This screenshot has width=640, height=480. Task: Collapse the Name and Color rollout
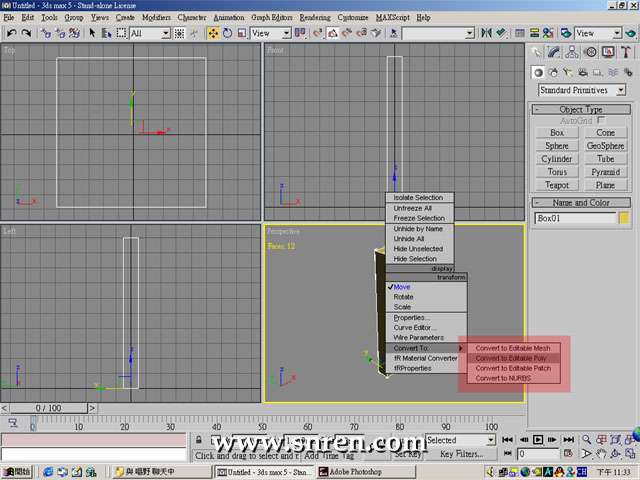coord(581,202)
